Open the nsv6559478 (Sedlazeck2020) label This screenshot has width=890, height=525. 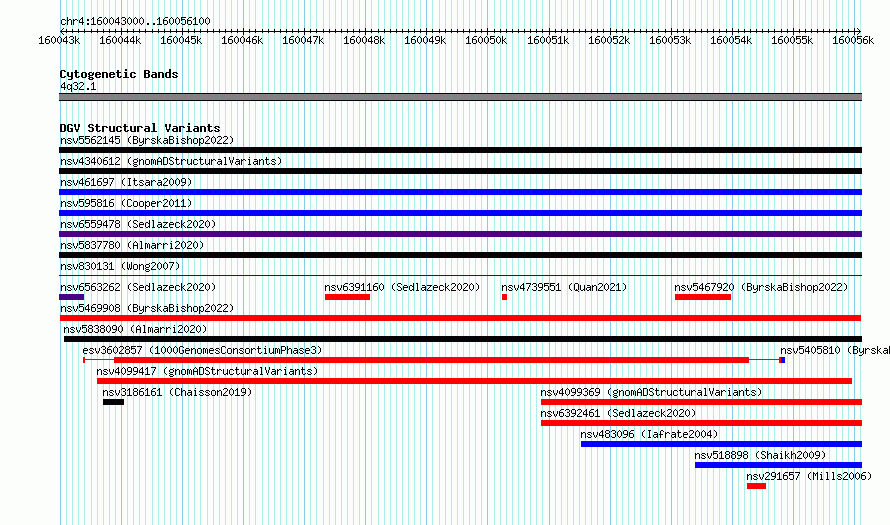[138, 224]
